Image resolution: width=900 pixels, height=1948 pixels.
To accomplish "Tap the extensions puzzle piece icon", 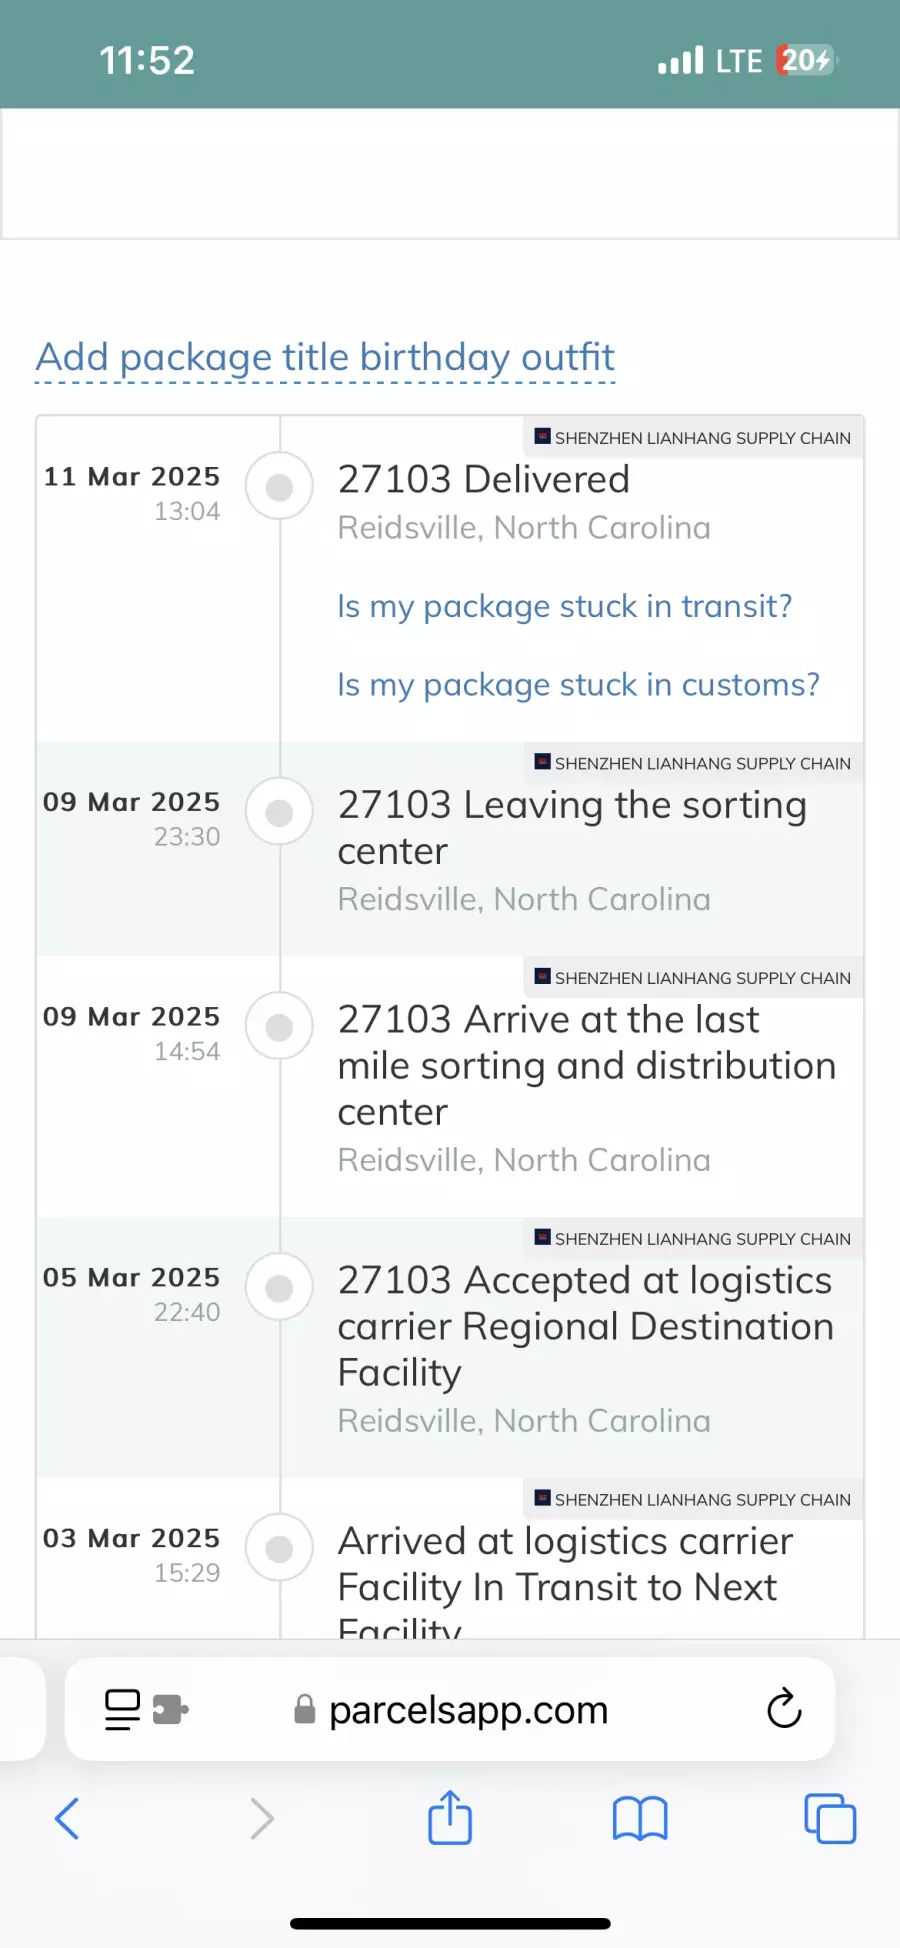I will click(x=171, y=1709).
